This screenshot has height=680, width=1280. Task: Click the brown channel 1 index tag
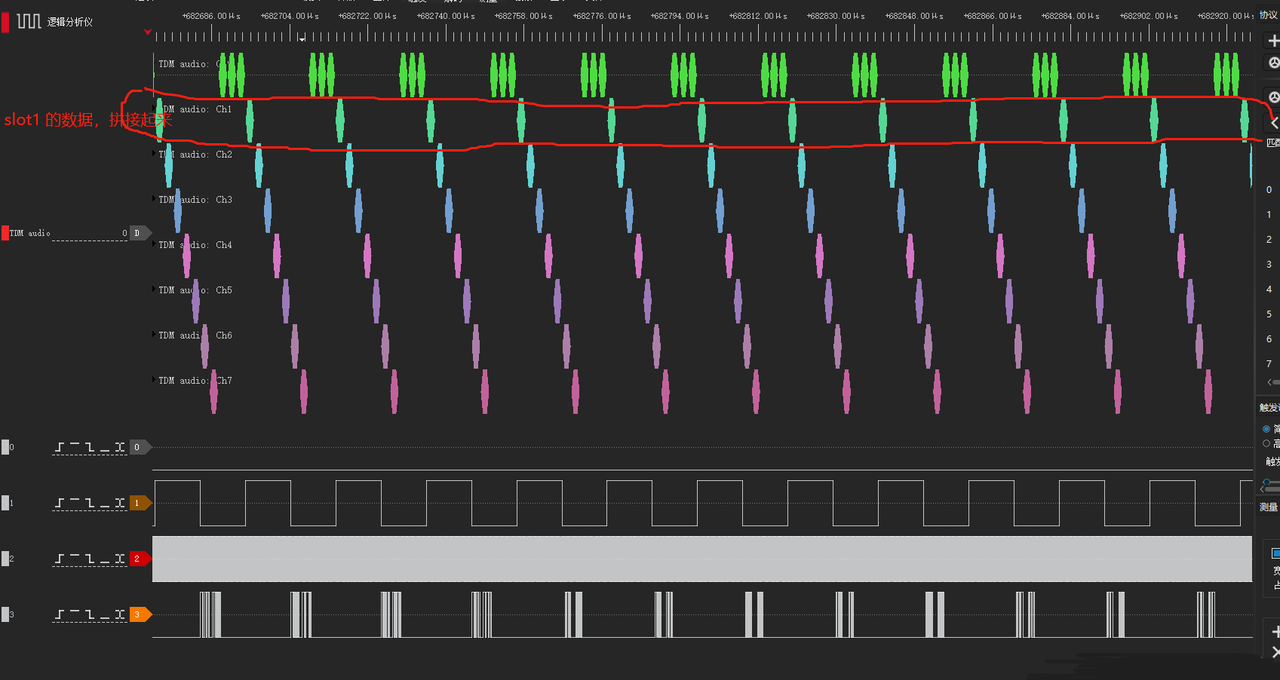(x=140, y=503)
